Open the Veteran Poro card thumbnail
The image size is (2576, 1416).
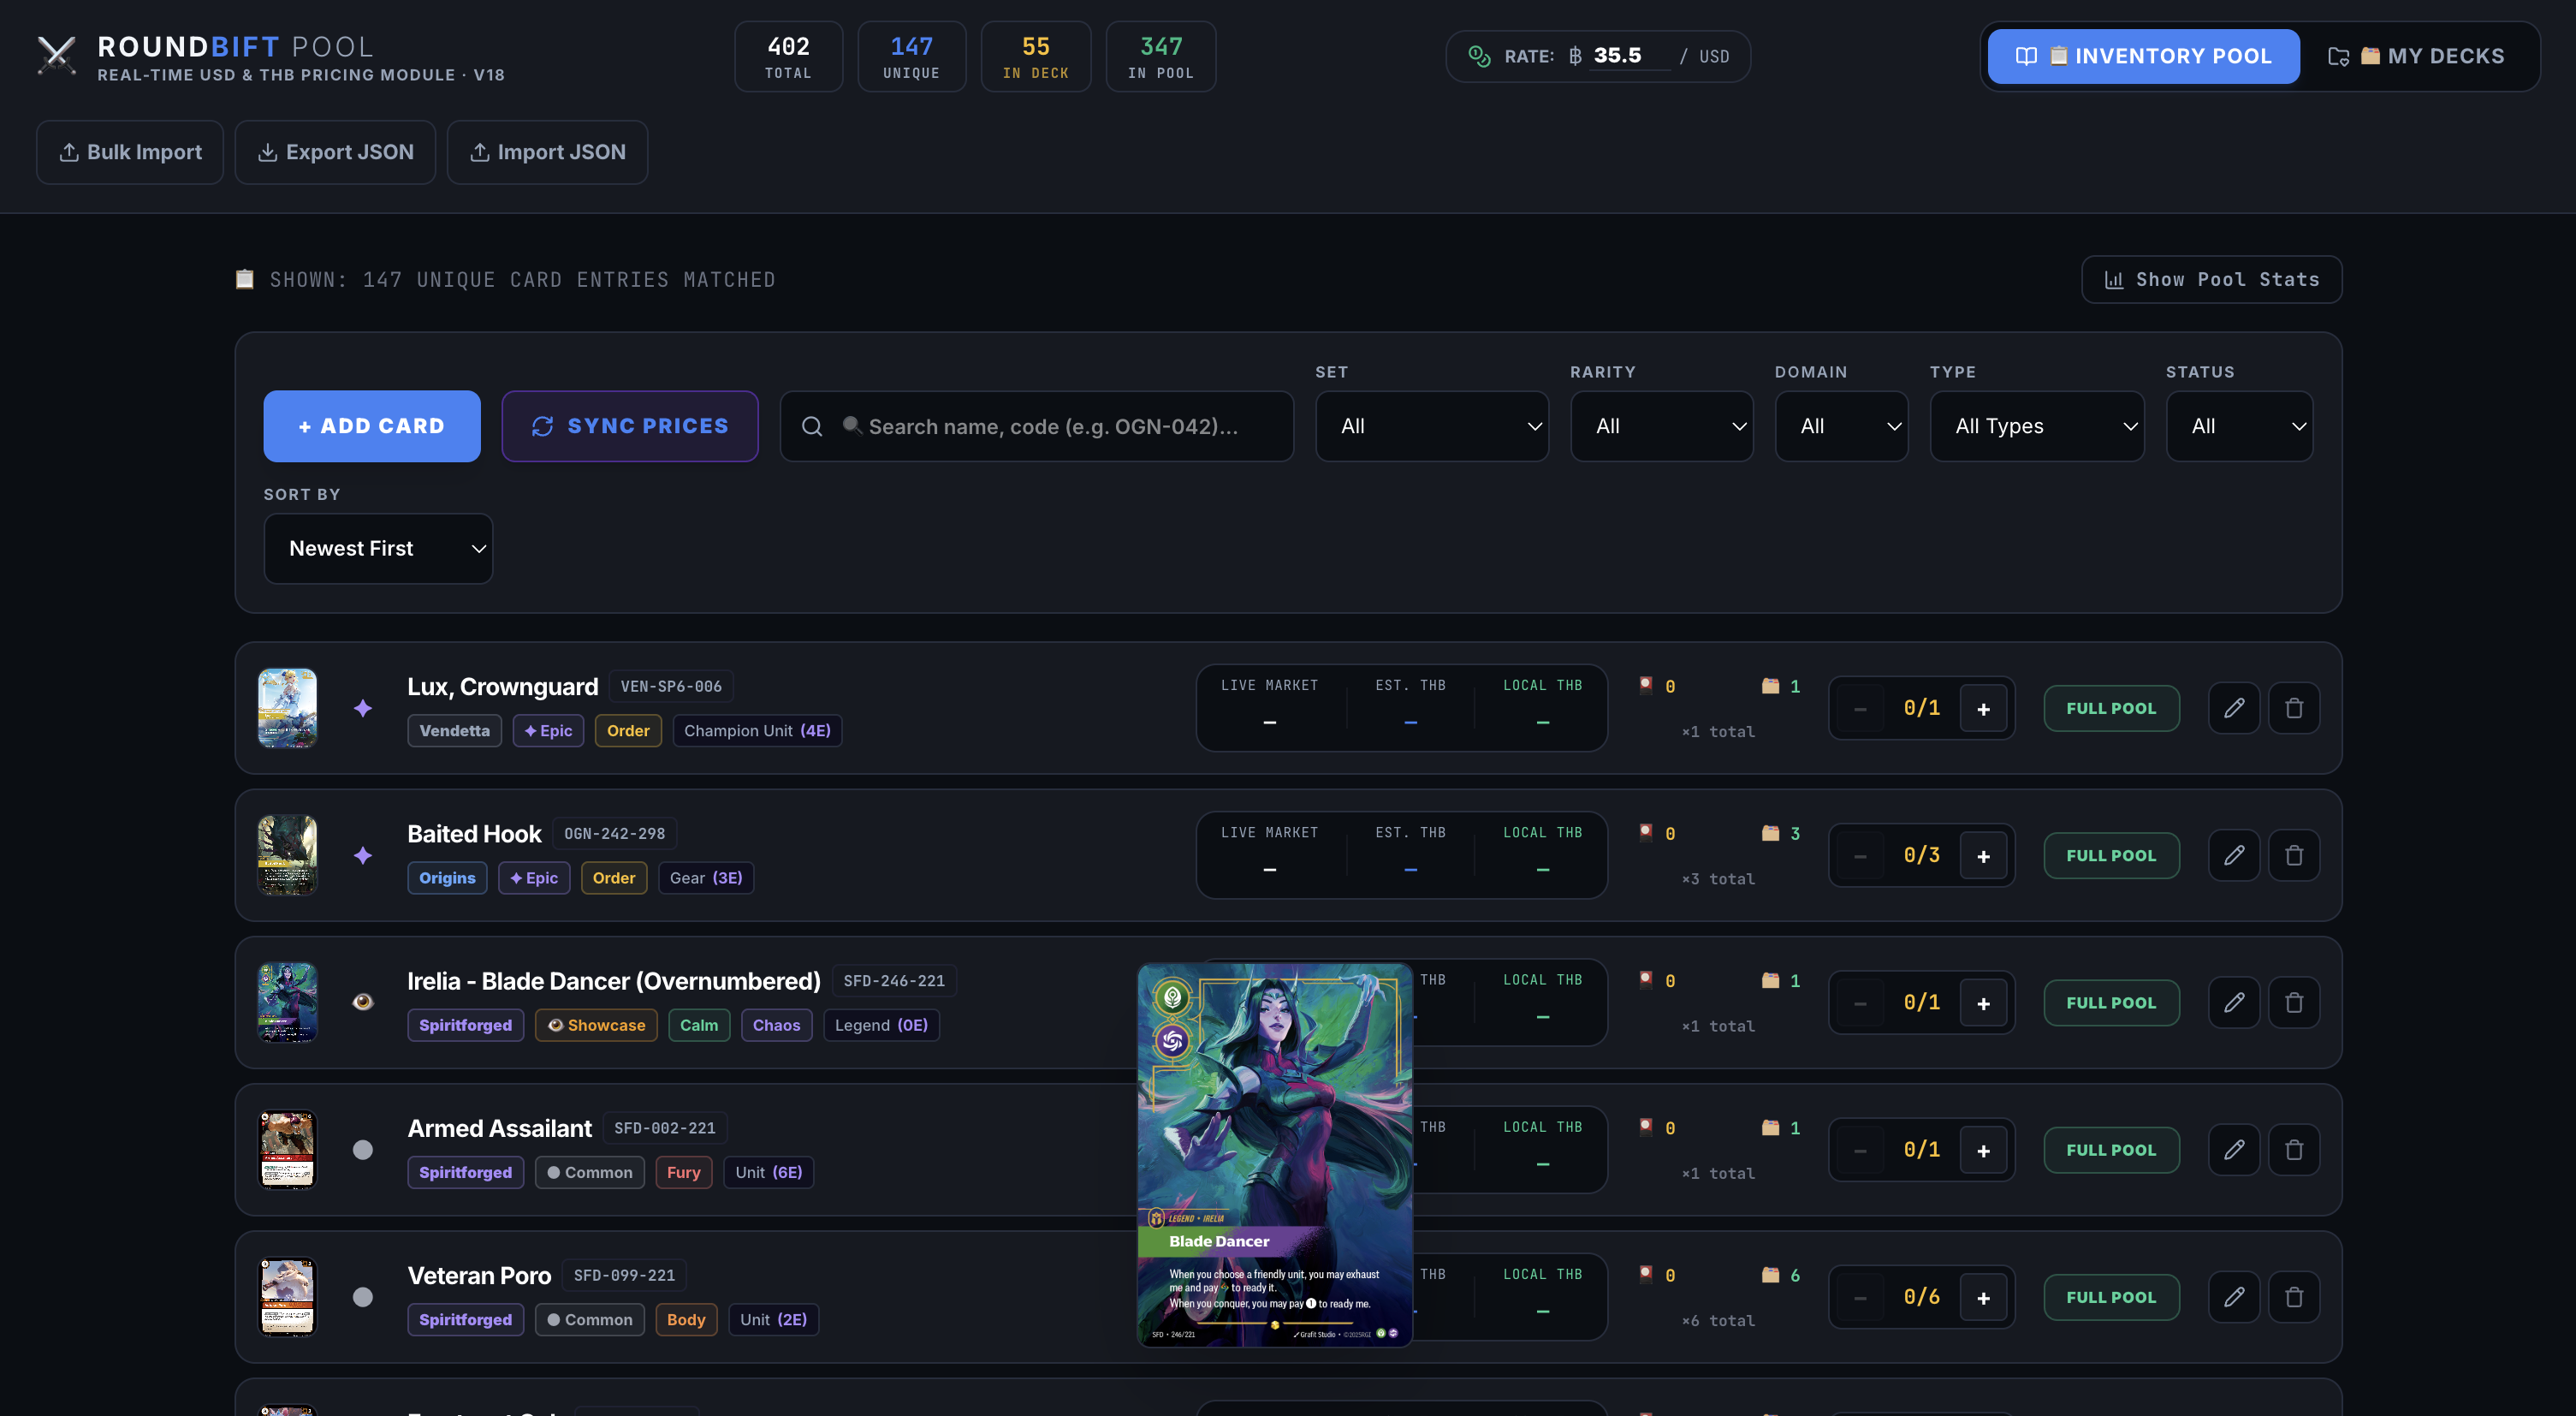pos(287,1297)
